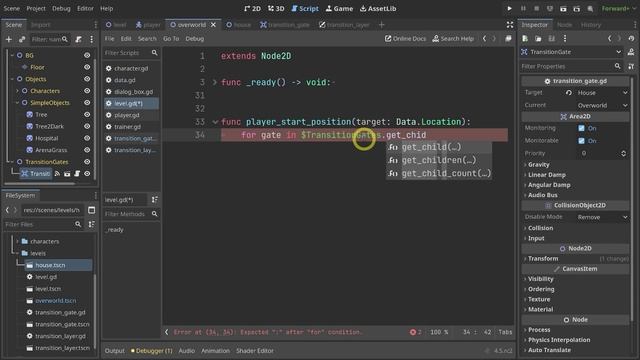Open the Editor menu
This screenshot has width=640, height=360.
pos(85,9)
